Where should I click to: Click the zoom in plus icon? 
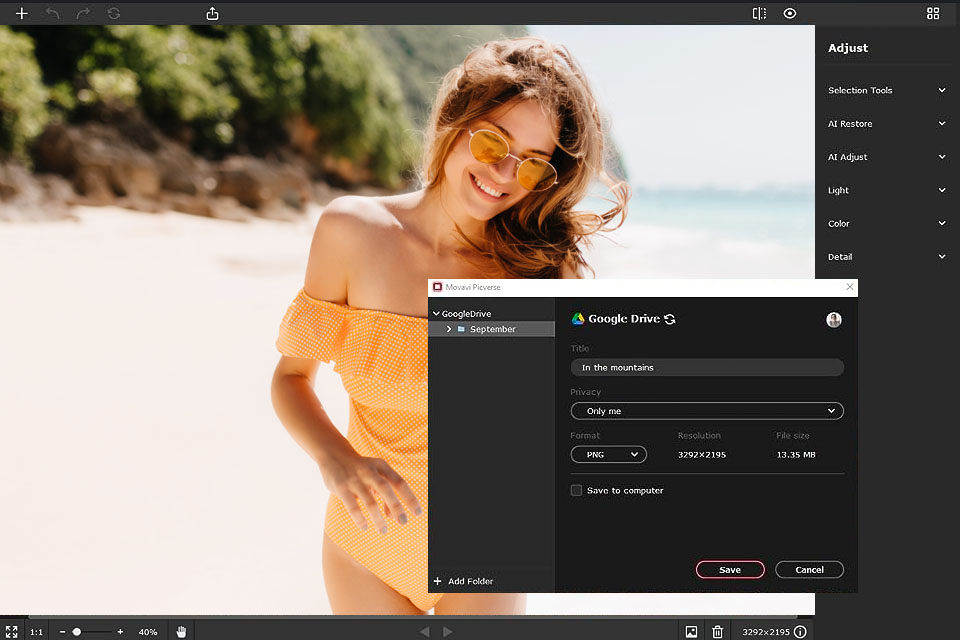pyautogui.click(x=120, y=631)
